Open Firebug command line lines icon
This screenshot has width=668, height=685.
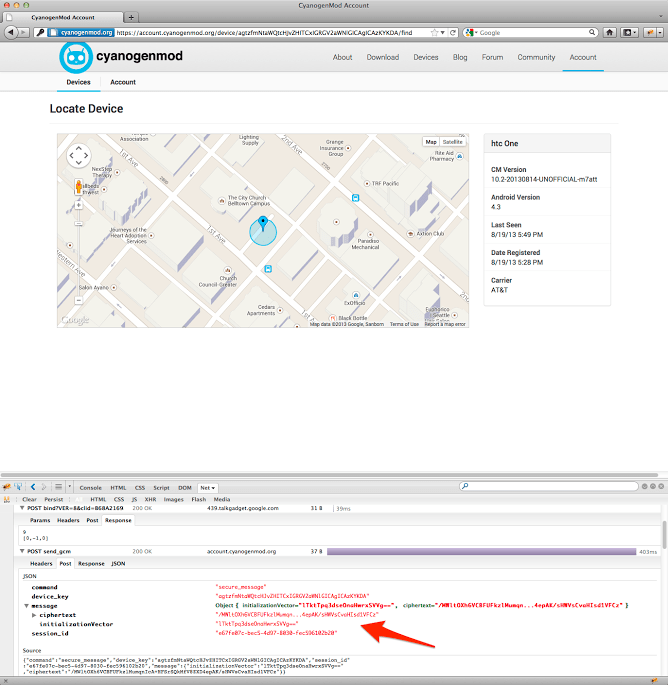(58, 487)
